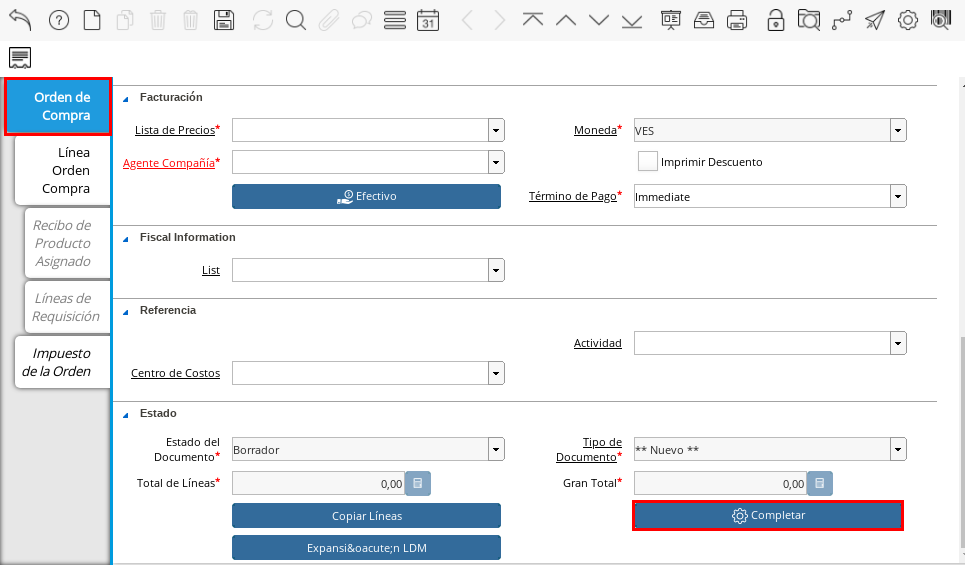Click the Request paper plane icon
Viewport: 965px width, 567px height.
pyautogui.click(x=875, y=20)
